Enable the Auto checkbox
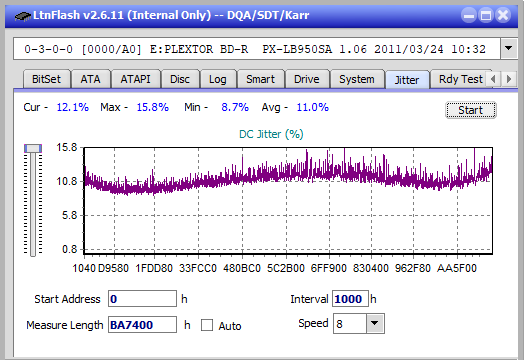Viewport: 524px width, 360px height. 207,325
